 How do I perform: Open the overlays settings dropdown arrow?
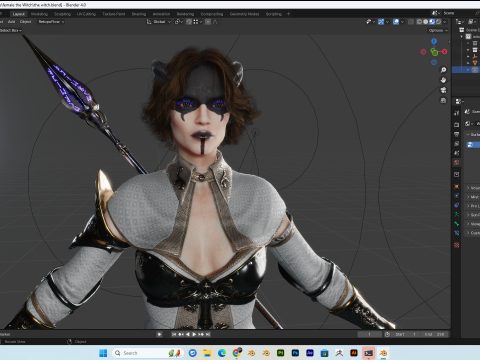402,22
